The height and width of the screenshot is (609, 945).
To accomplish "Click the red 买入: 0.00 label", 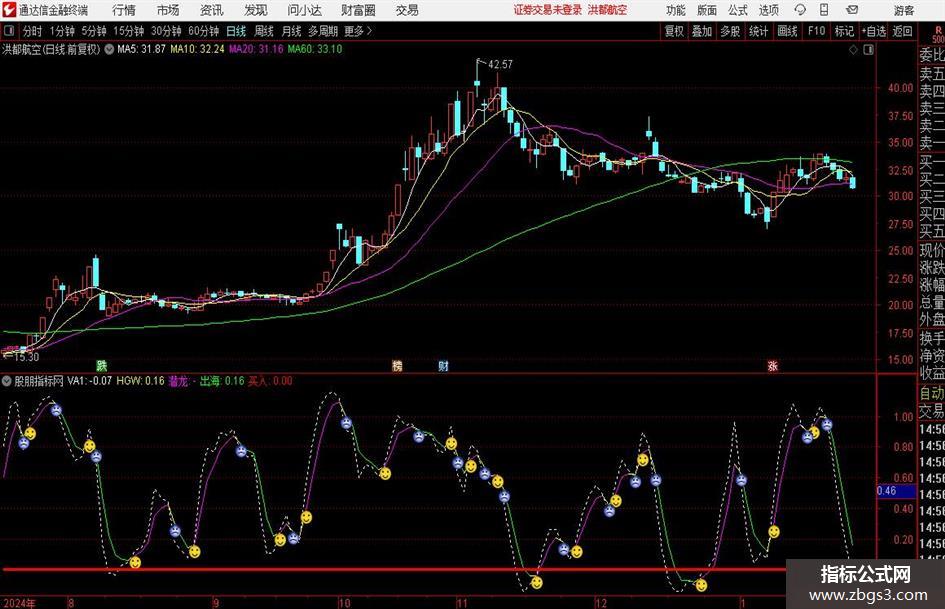I will pyautogui.click(x=270, y=381).
